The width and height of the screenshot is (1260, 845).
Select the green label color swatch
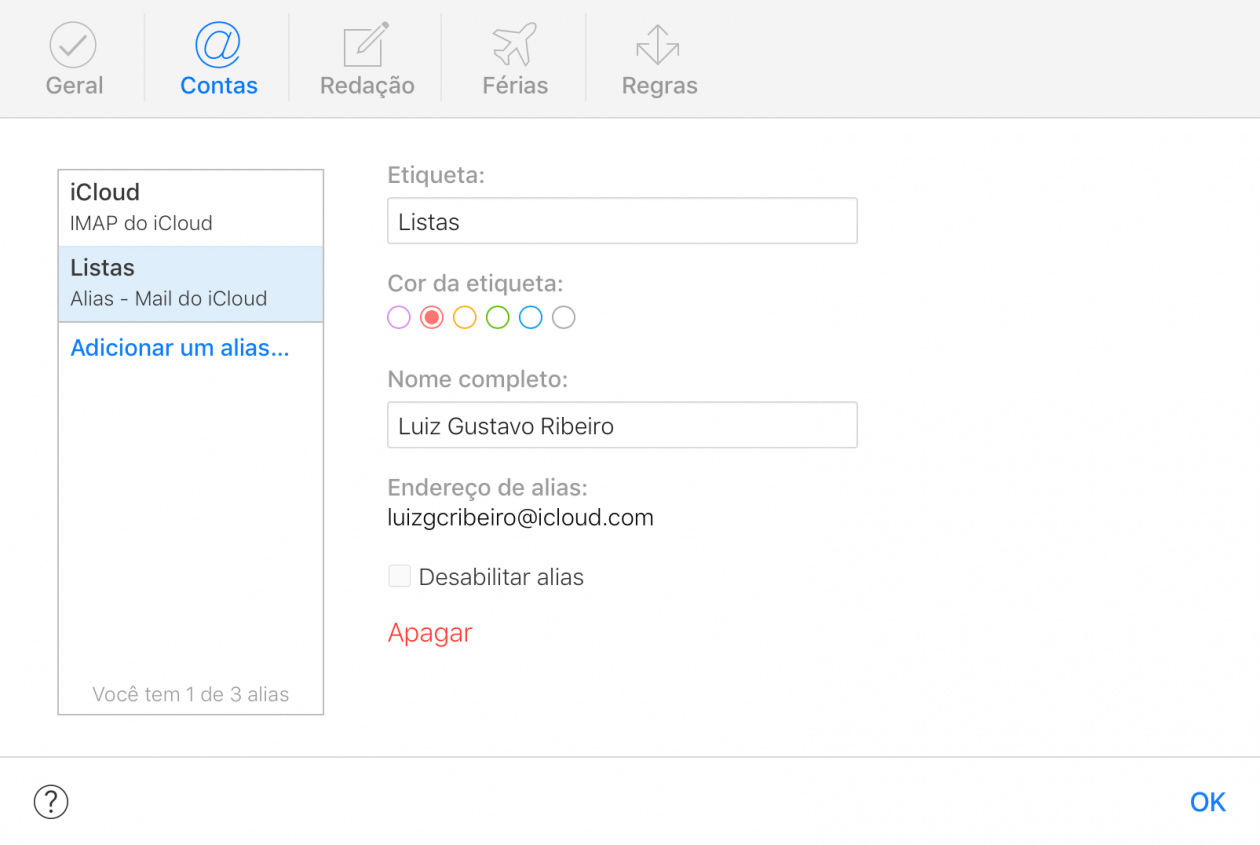point(497,317)
